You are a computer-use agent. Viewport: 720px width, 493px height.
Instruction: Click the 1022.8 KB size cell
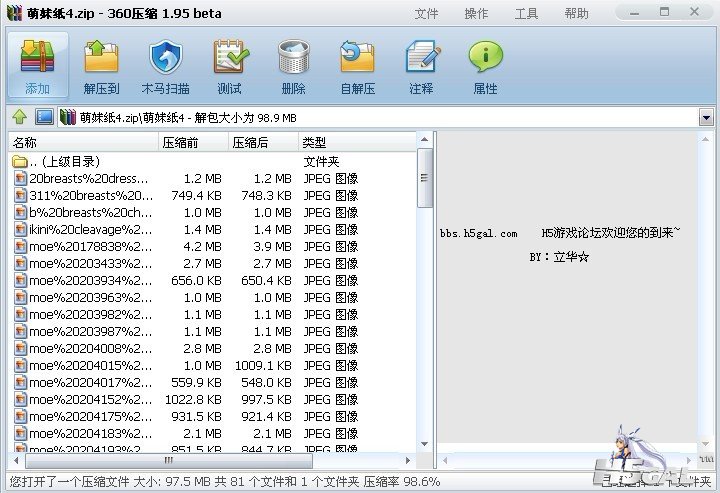tap(193, 399)
